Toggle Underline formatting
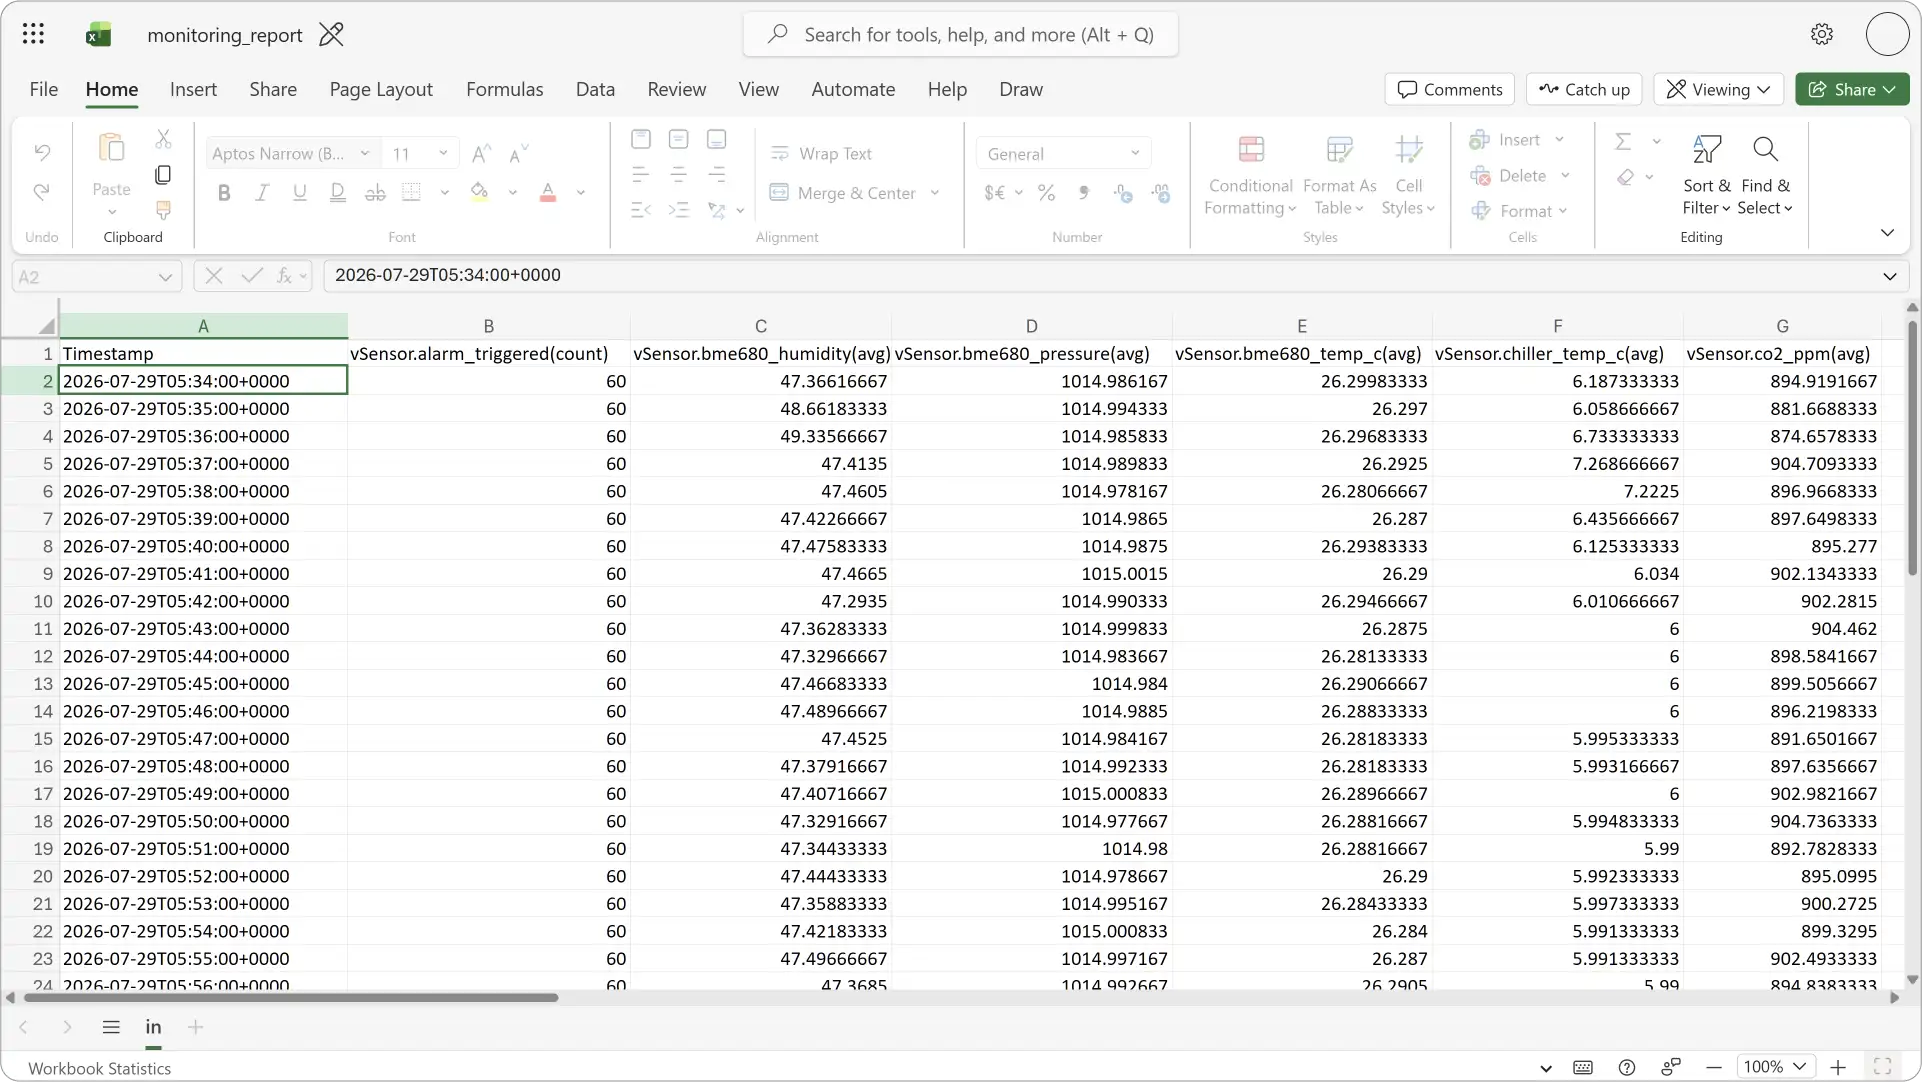1922x1082 pixels. pyautogui.click(x=299, y=193)
